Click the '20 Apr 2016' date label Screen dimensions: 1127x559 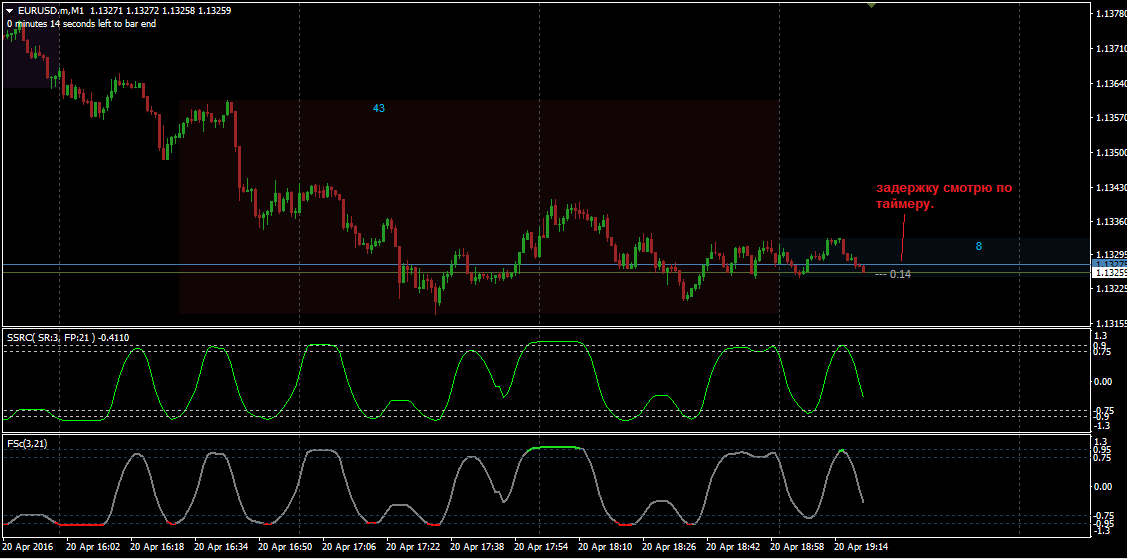coord(28,547)
